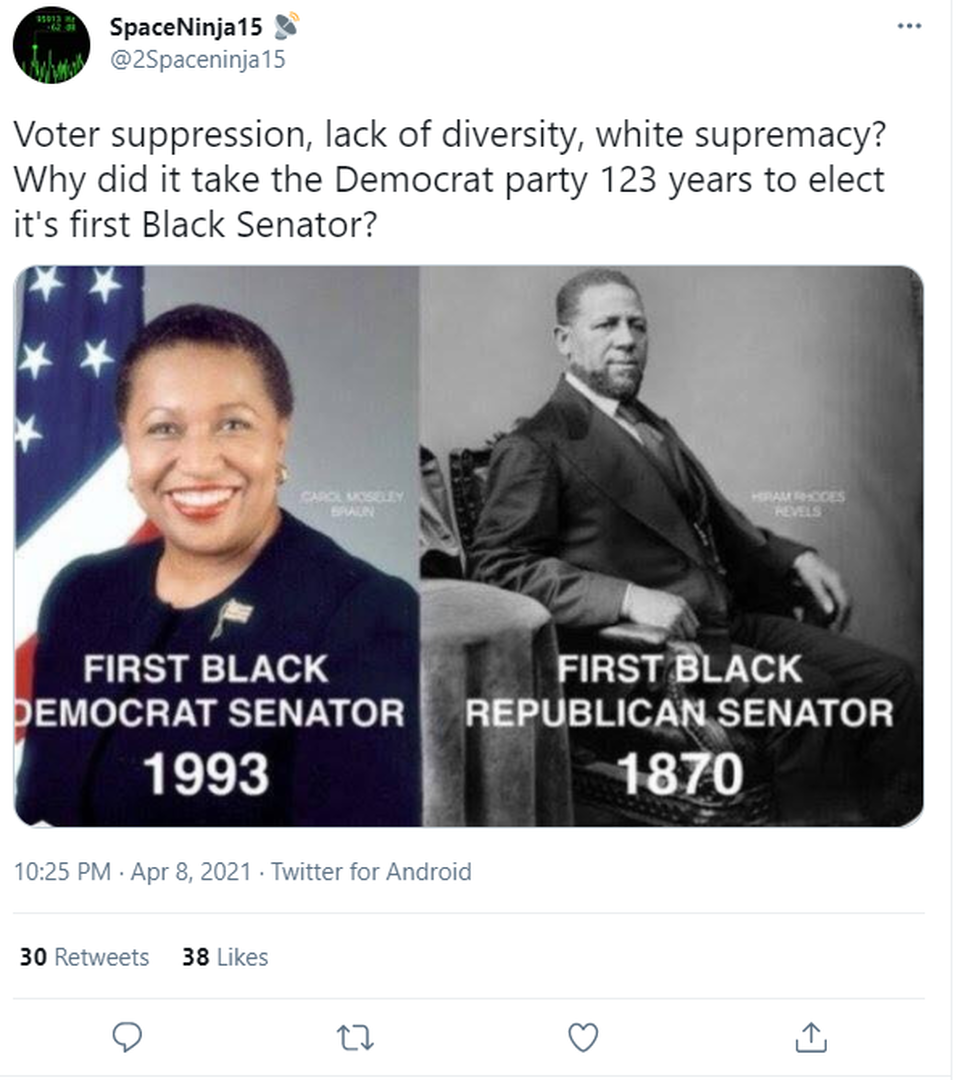View the 30 Retweets list
This screenshot has width=962, height=1080.
(x=84, y=957)
